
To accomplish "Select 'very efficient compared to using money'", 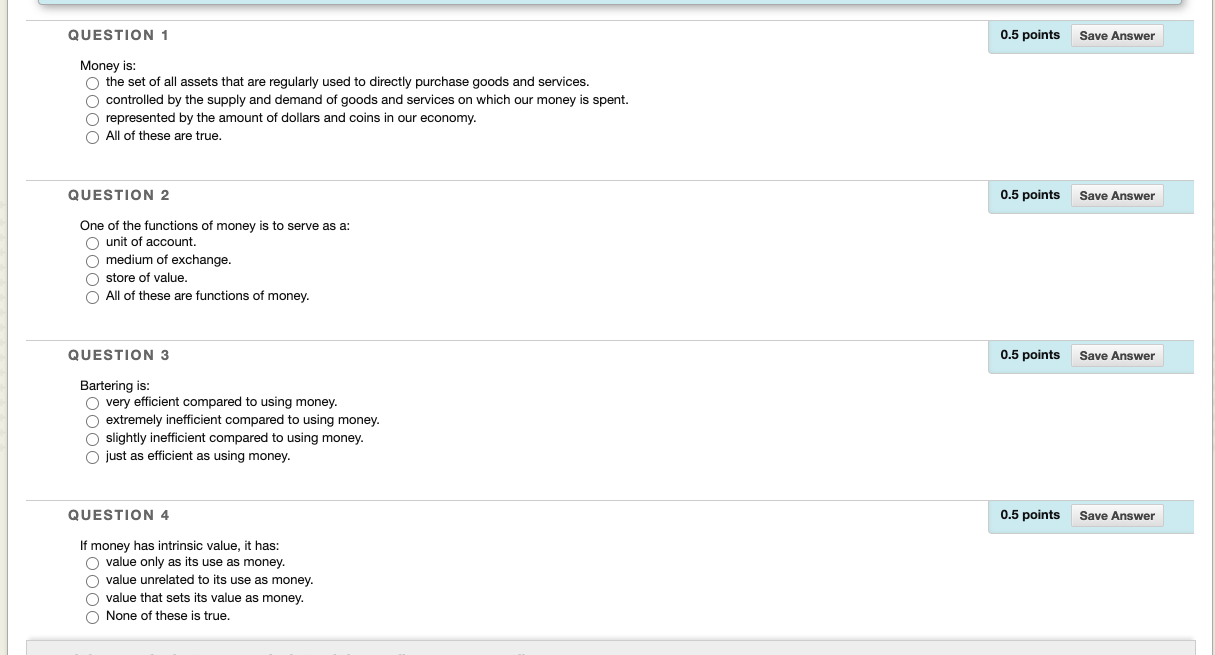I will point(93,403).
